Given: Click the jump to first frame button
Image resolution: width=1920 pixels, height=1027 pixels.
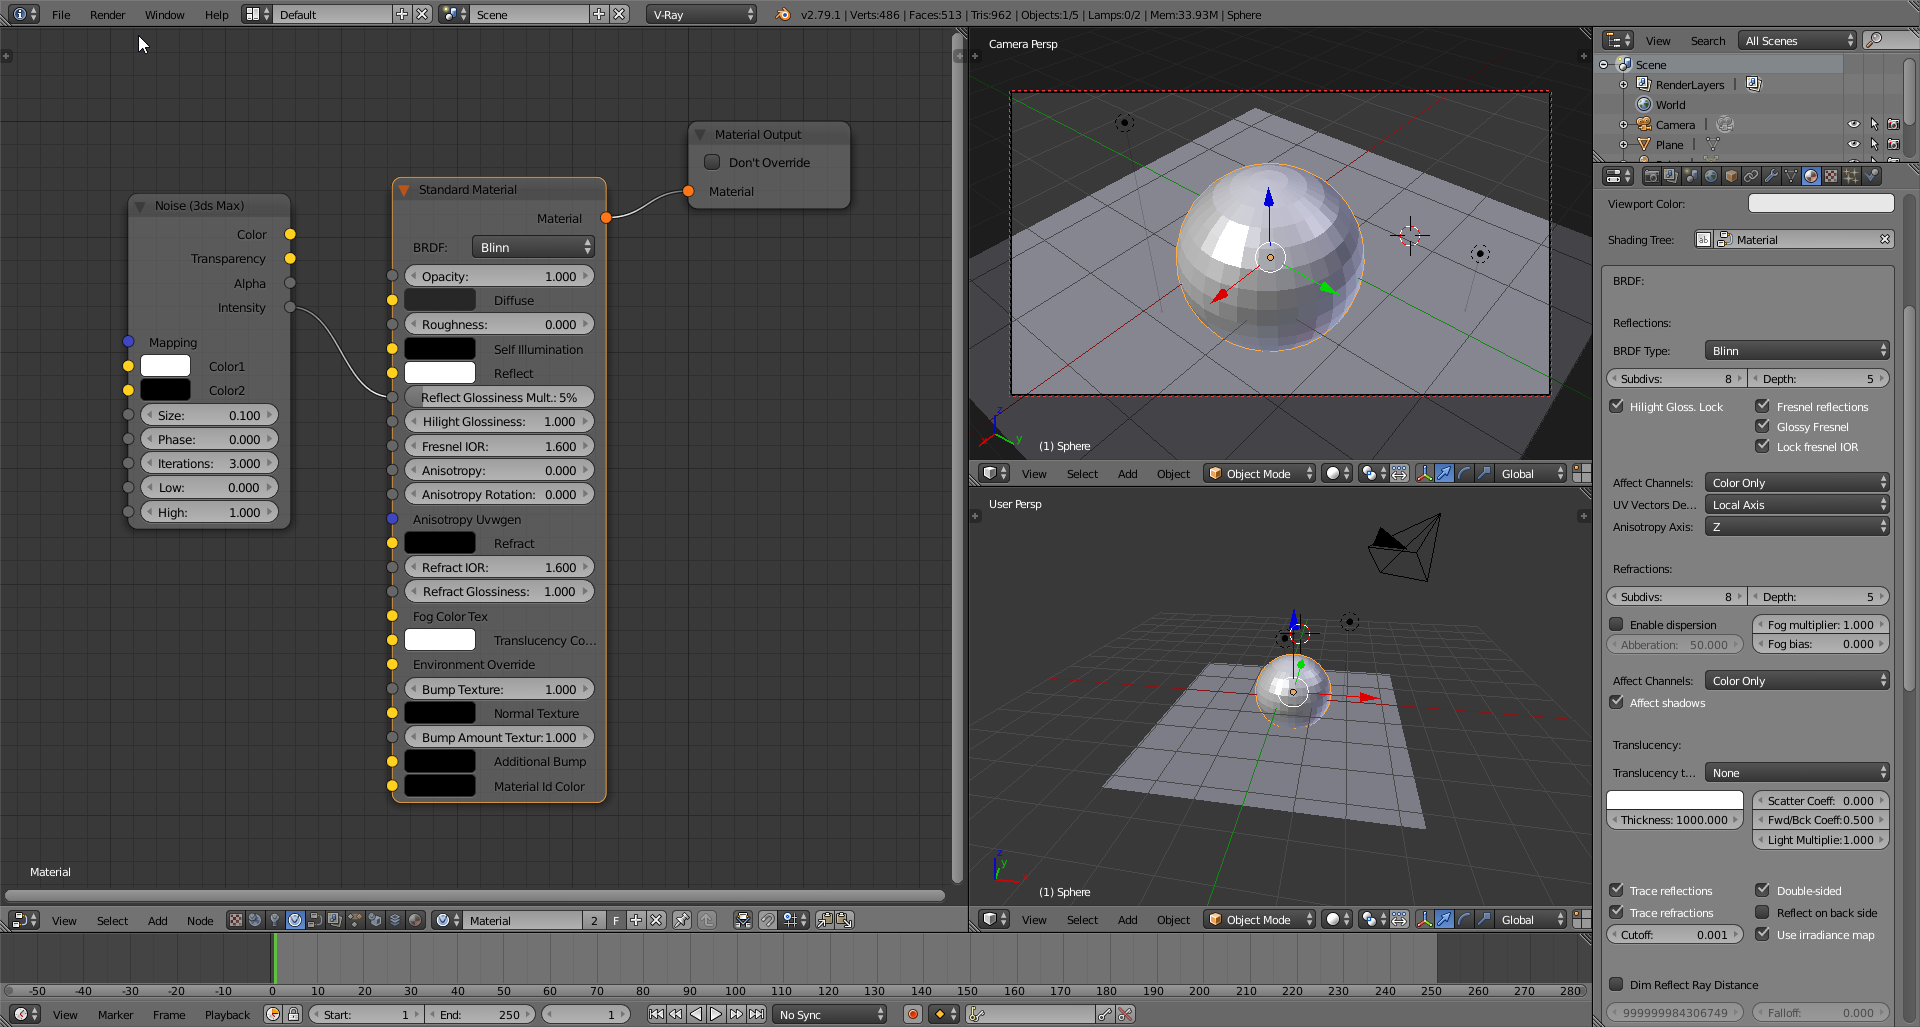Looking at the screenshot, I should (x=656, y=1014).
